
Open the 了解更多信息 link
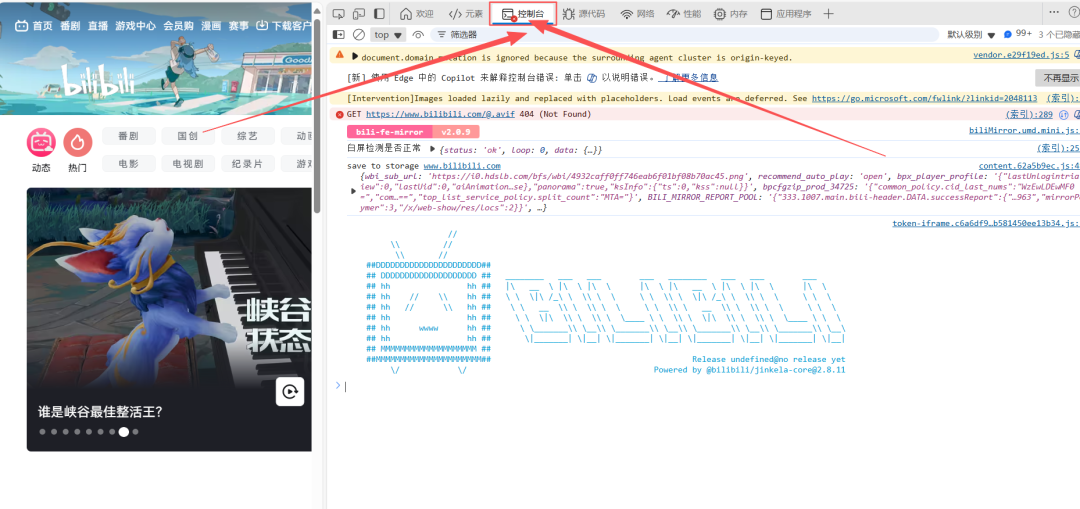[x=687, y=78]
